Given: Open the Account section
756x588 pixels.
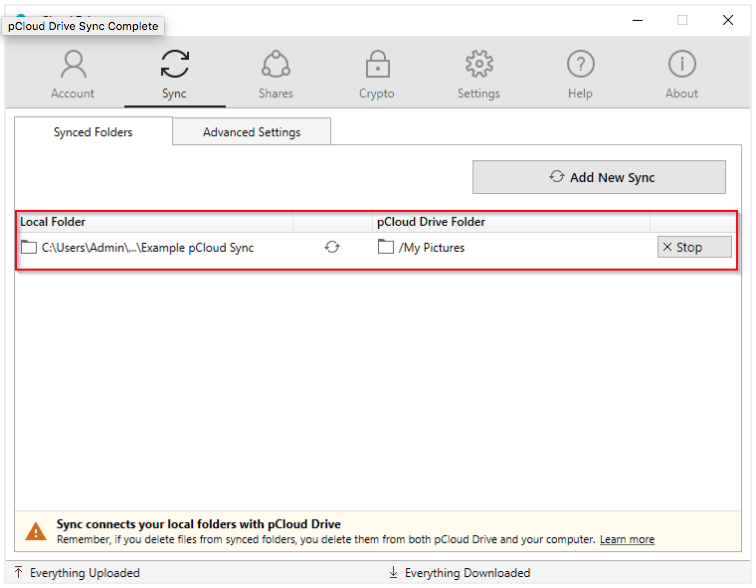Looking at the screenshot, I should [x=73, y=74].
